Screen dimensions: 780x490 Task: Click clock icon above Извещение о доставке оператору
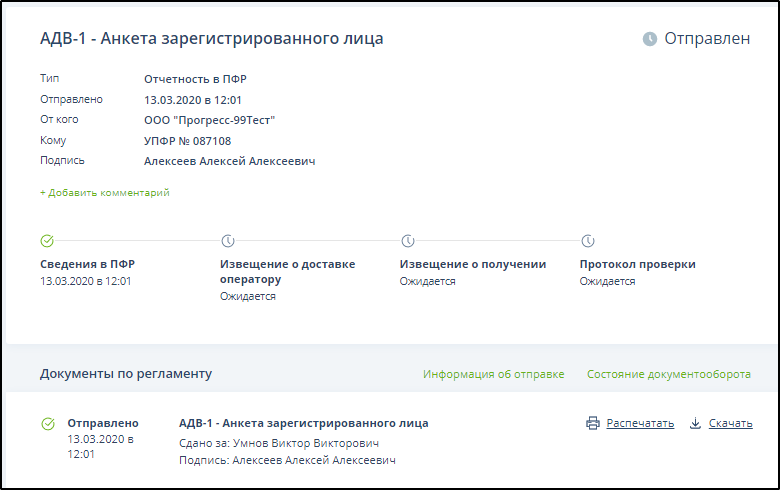(x=227, y=241)
